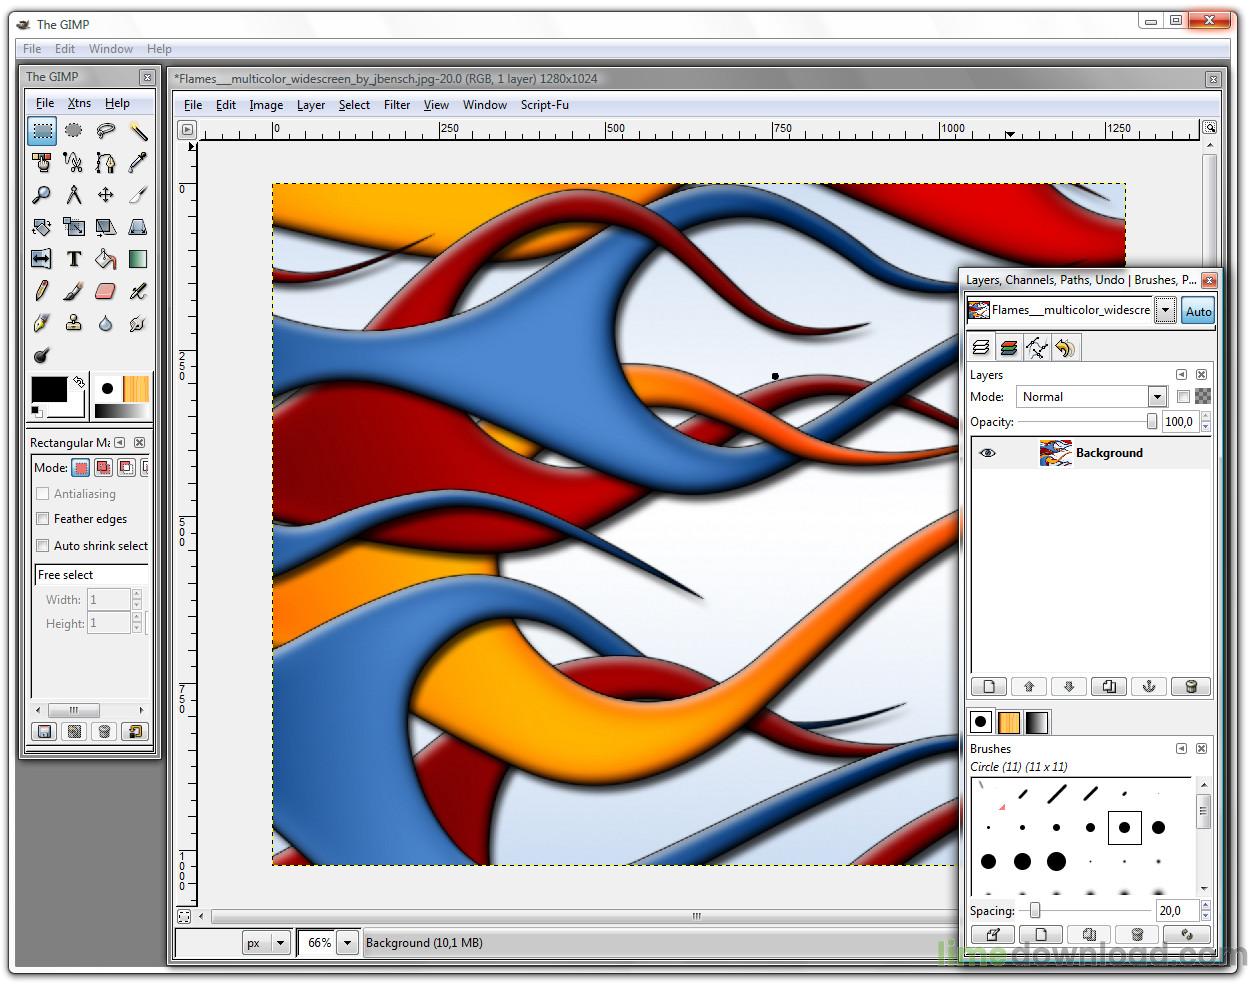Select the Text tool in toolbox
1255x985 pixels.
(x=74, y=259)
